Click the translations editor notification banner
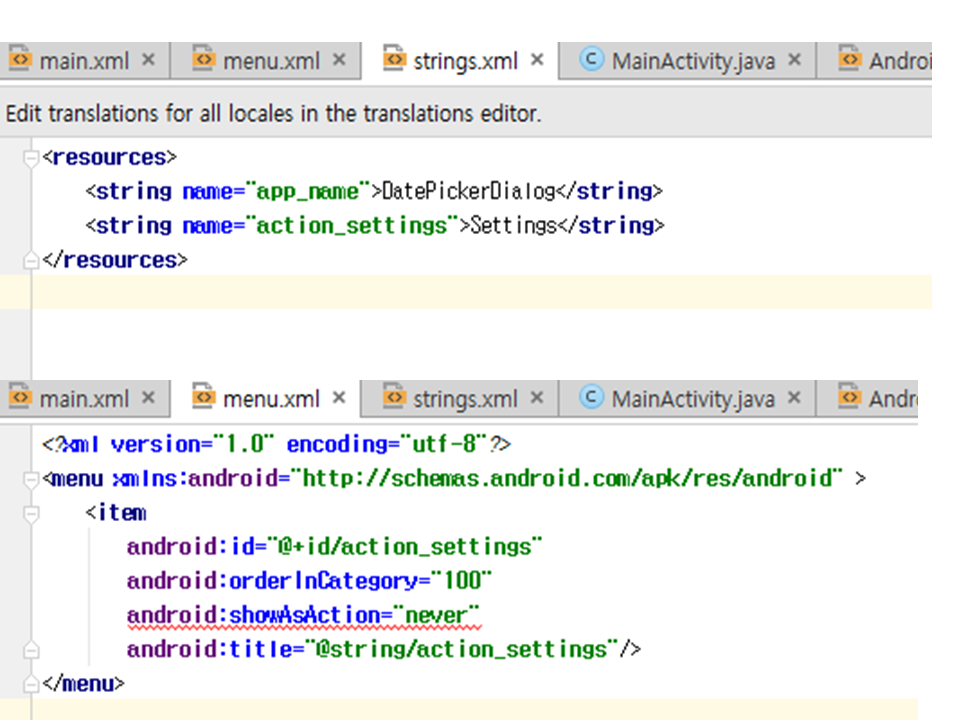This screenshot has height=720, width=960. [273, 113]
